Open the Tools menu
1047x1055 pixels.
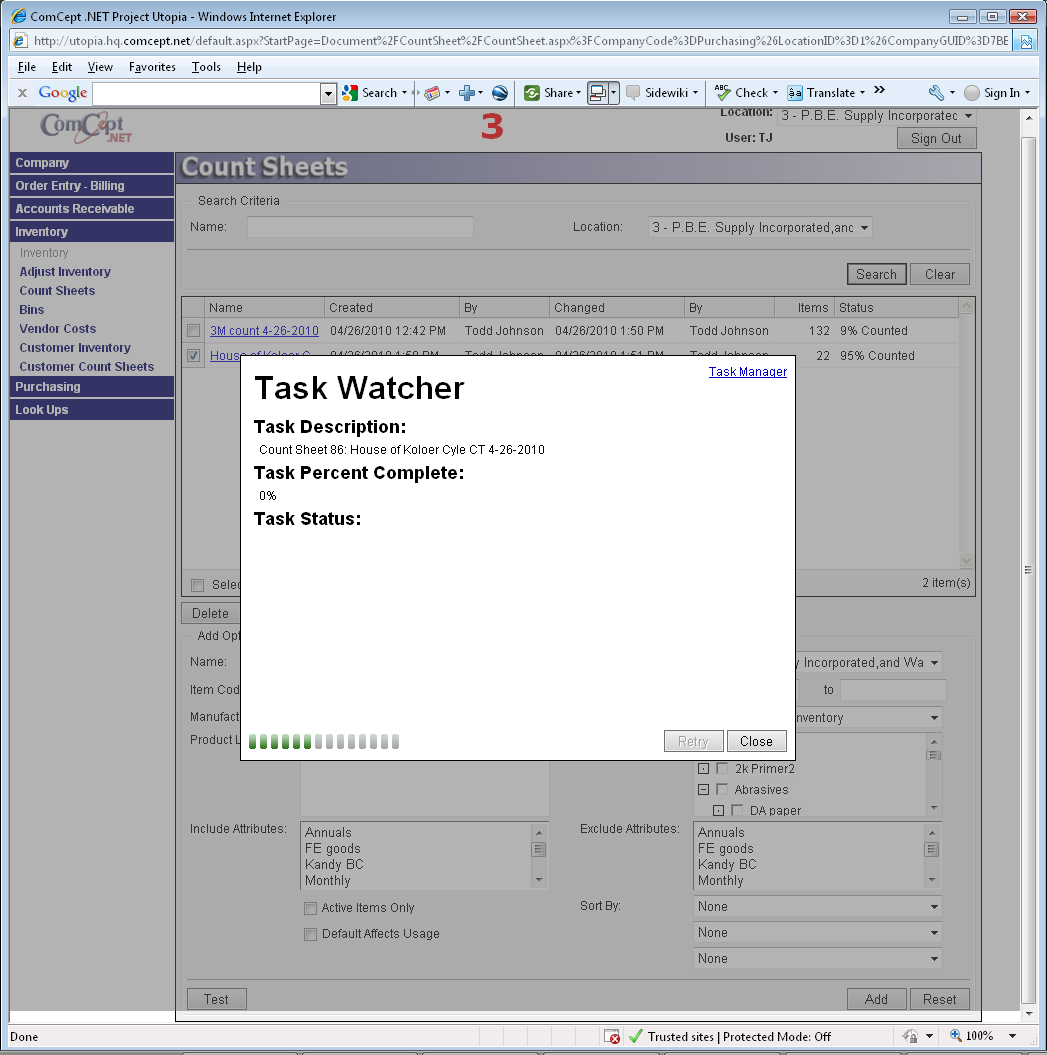tap(206, 67)
